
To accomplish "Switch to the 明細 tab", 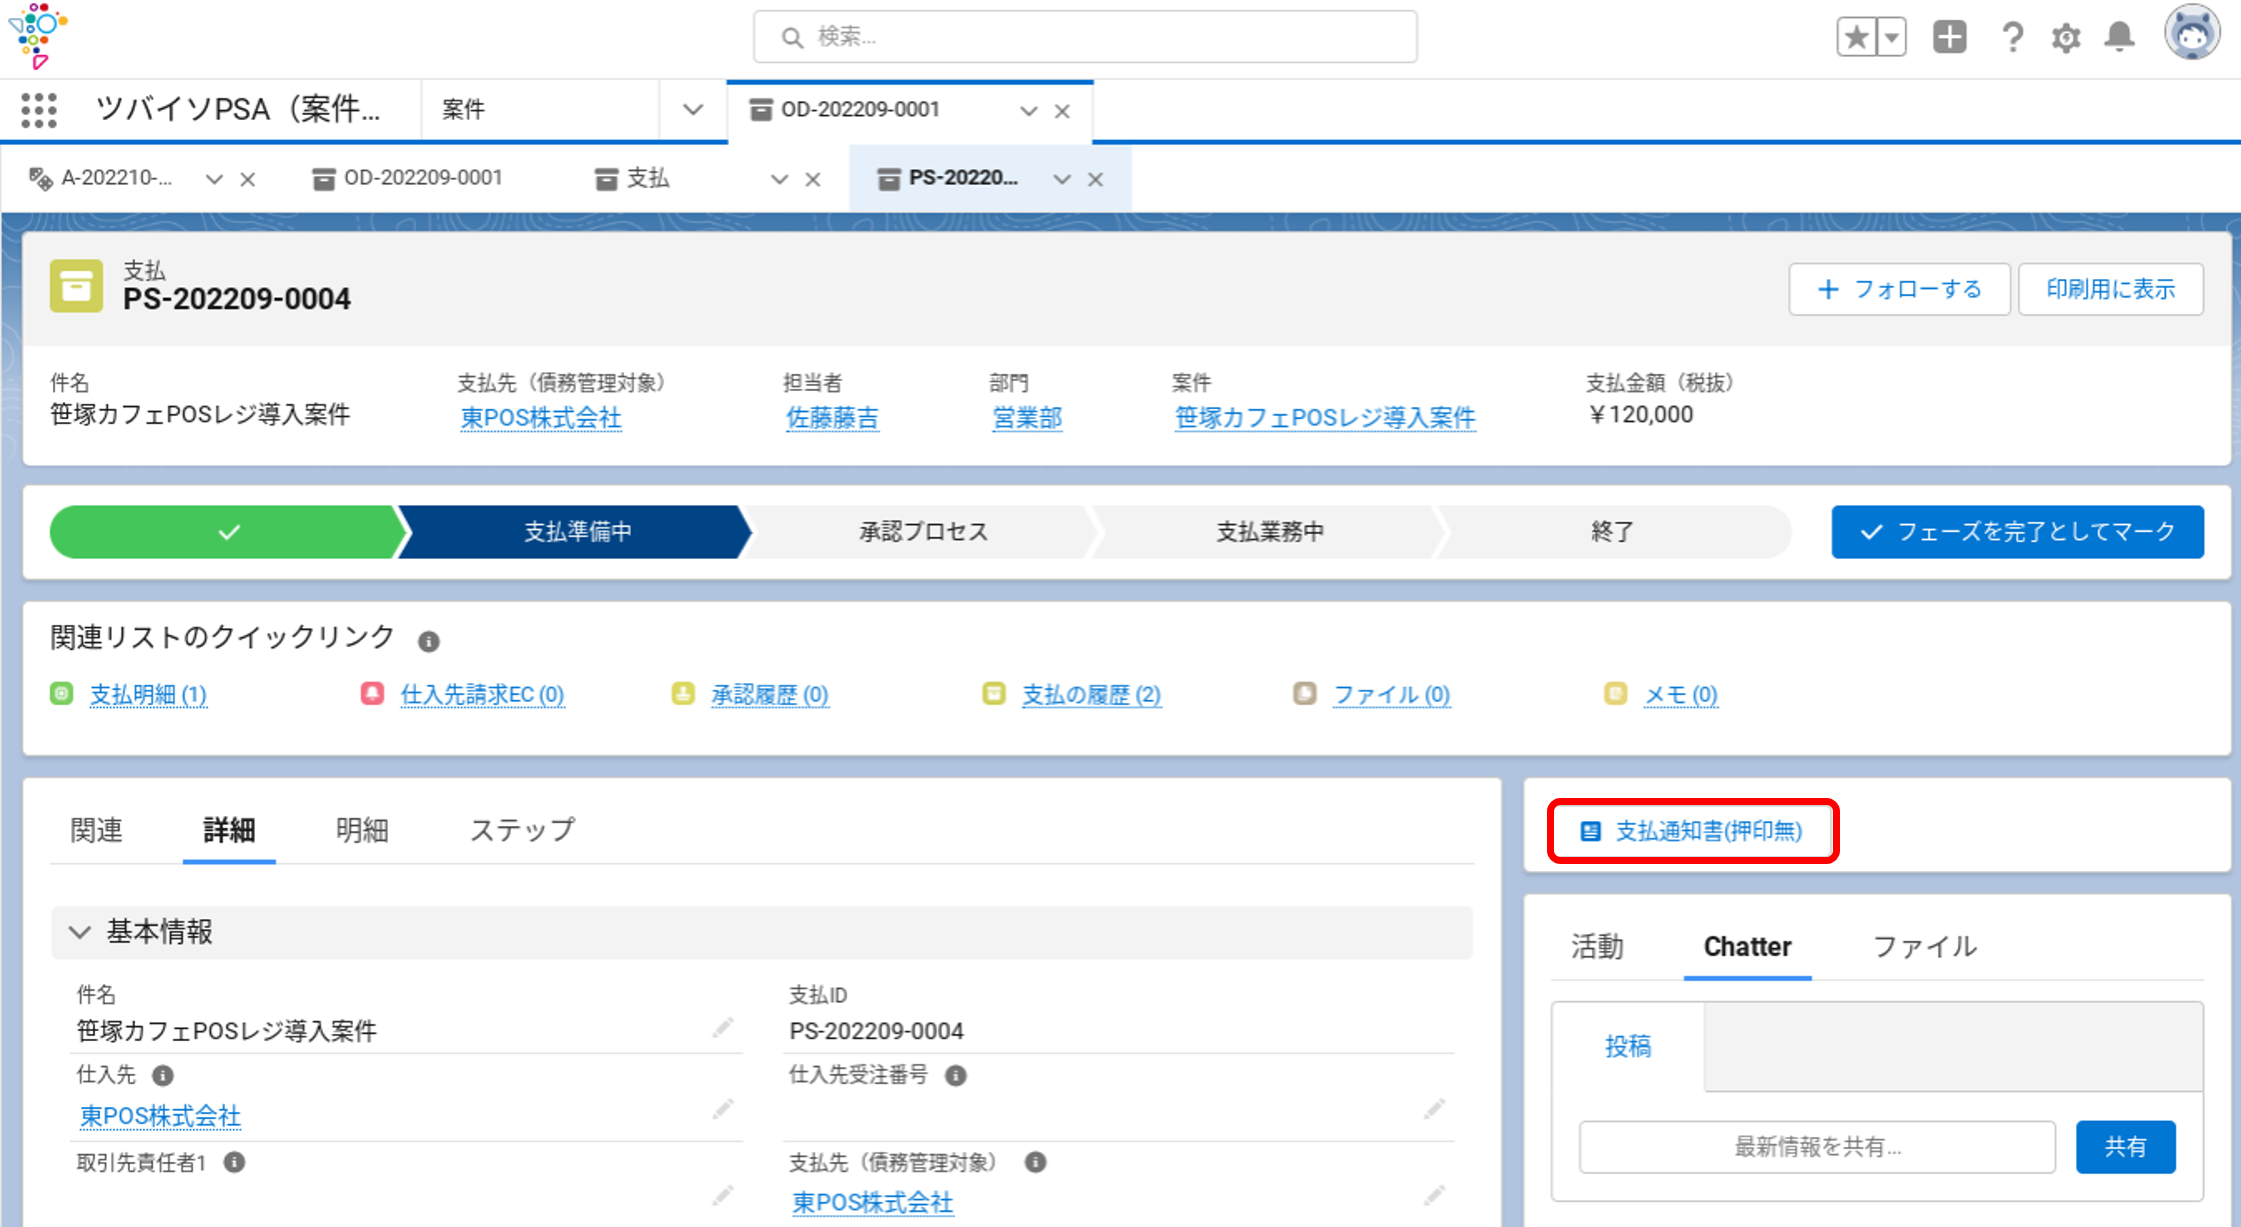I will tap(361, 830).
